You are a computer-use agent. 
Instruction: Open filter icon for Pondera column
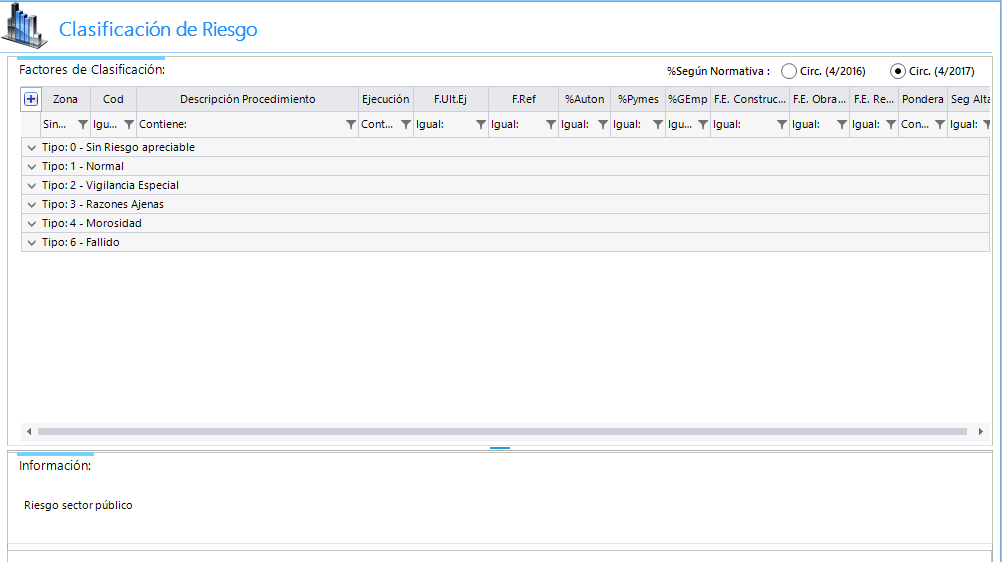[x=940, y=125]
